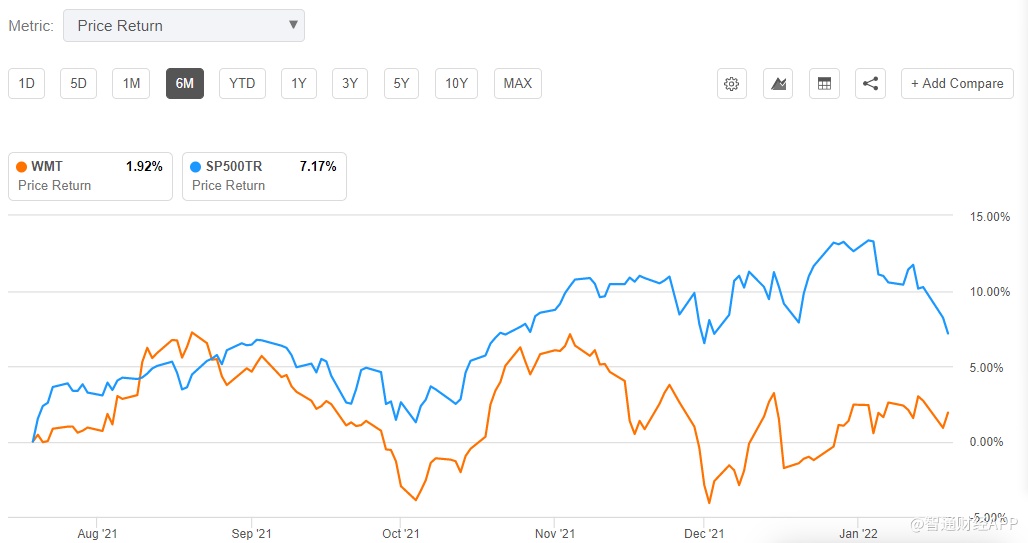Image resolution: width=1028 pixels, height=543 pixels.
Task: Share this chart
Action: pyautogui.click(x=870, y=84)
